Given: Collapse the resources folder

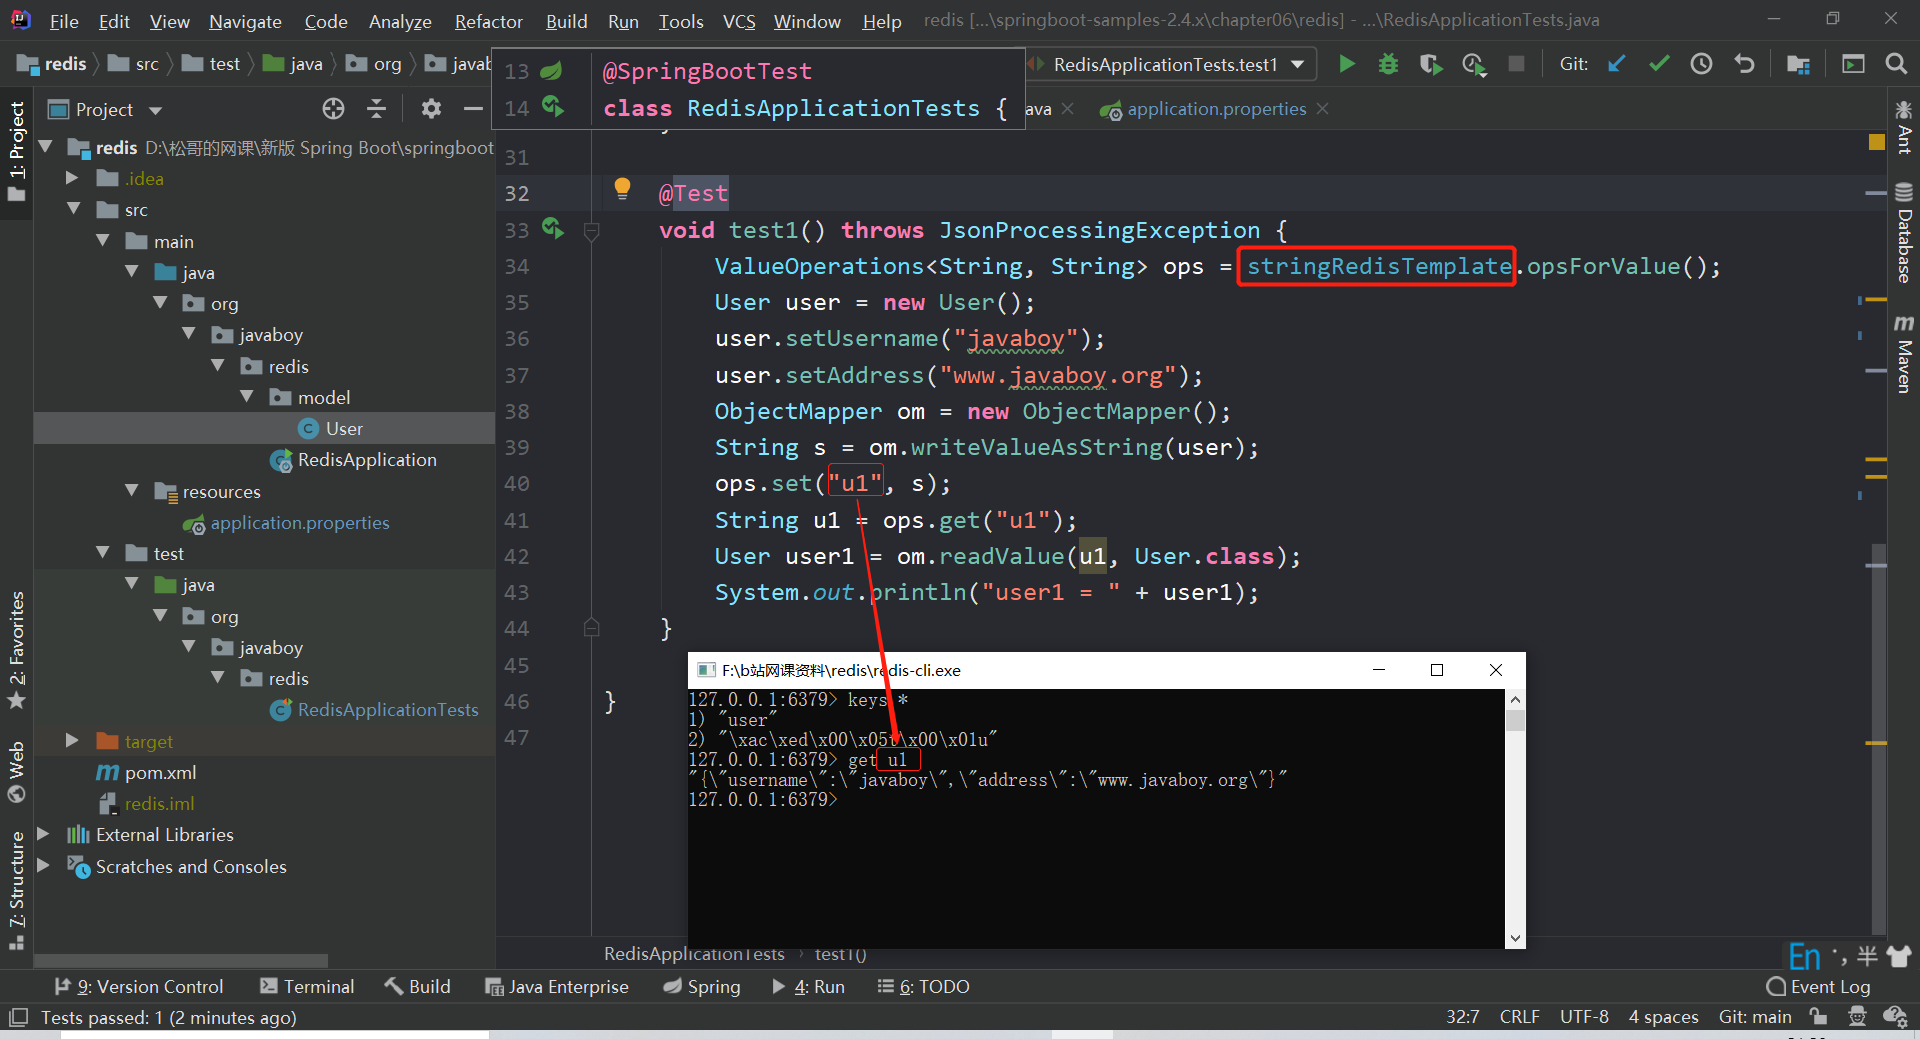Looking at the screenshot, I should [x=131, y=490].
